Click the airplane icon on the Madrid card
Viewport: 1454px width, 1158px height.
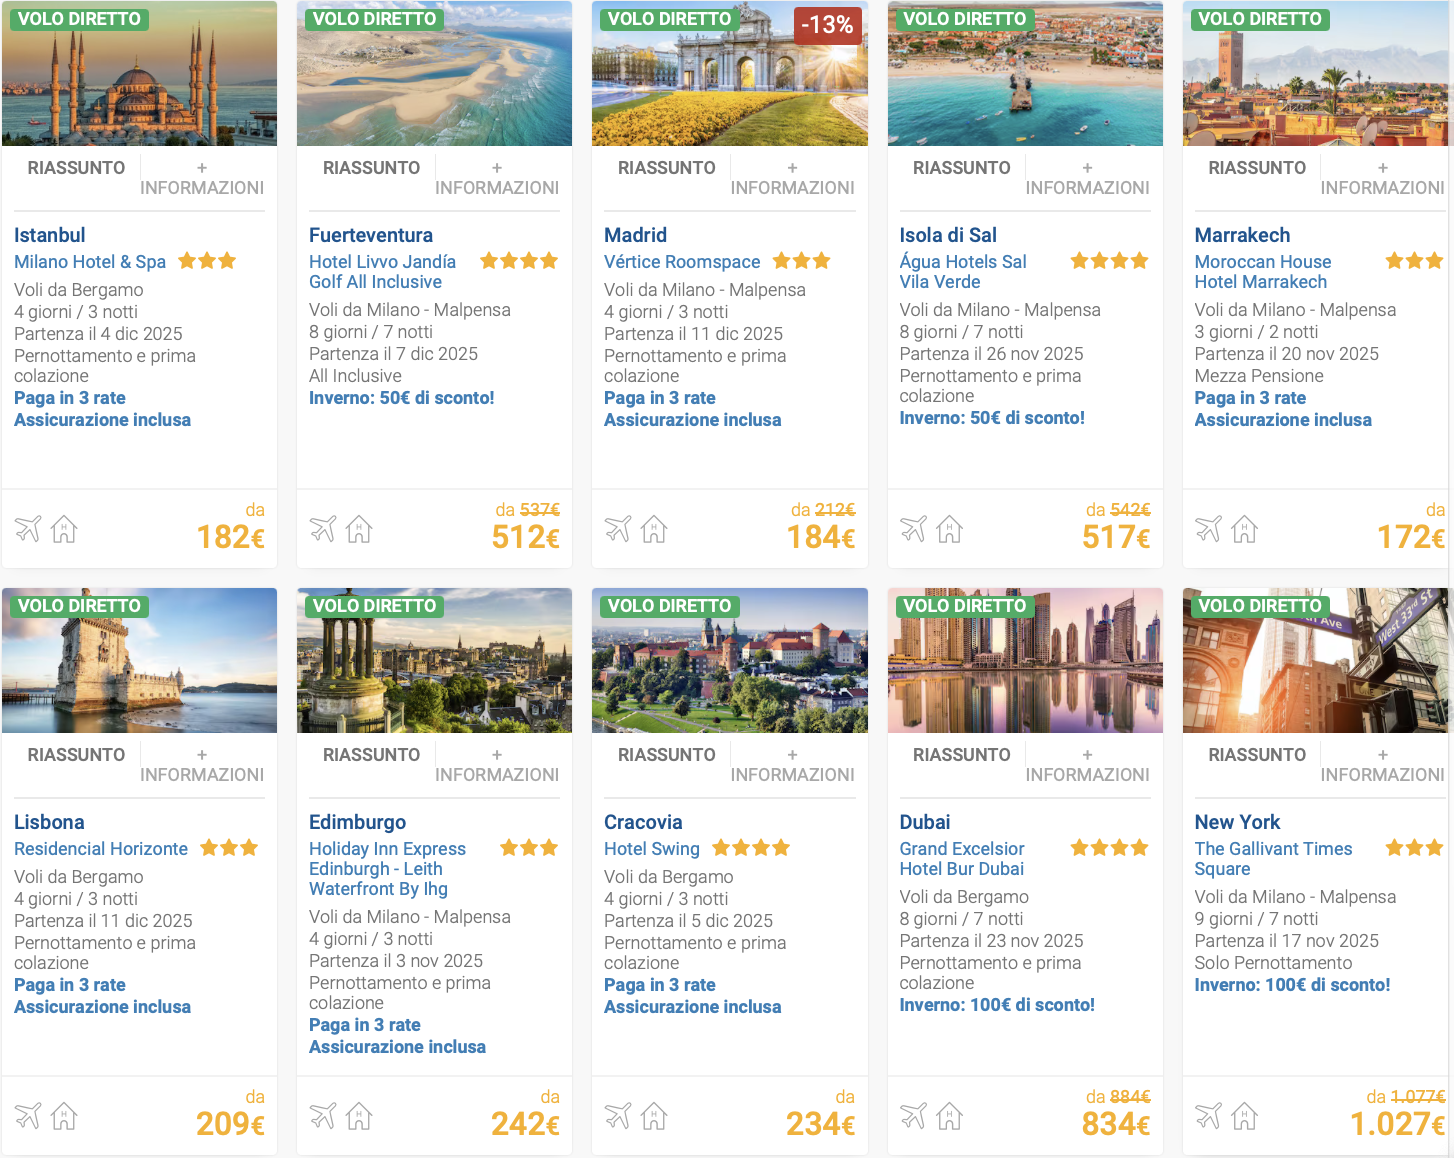[x=618, y=529]
